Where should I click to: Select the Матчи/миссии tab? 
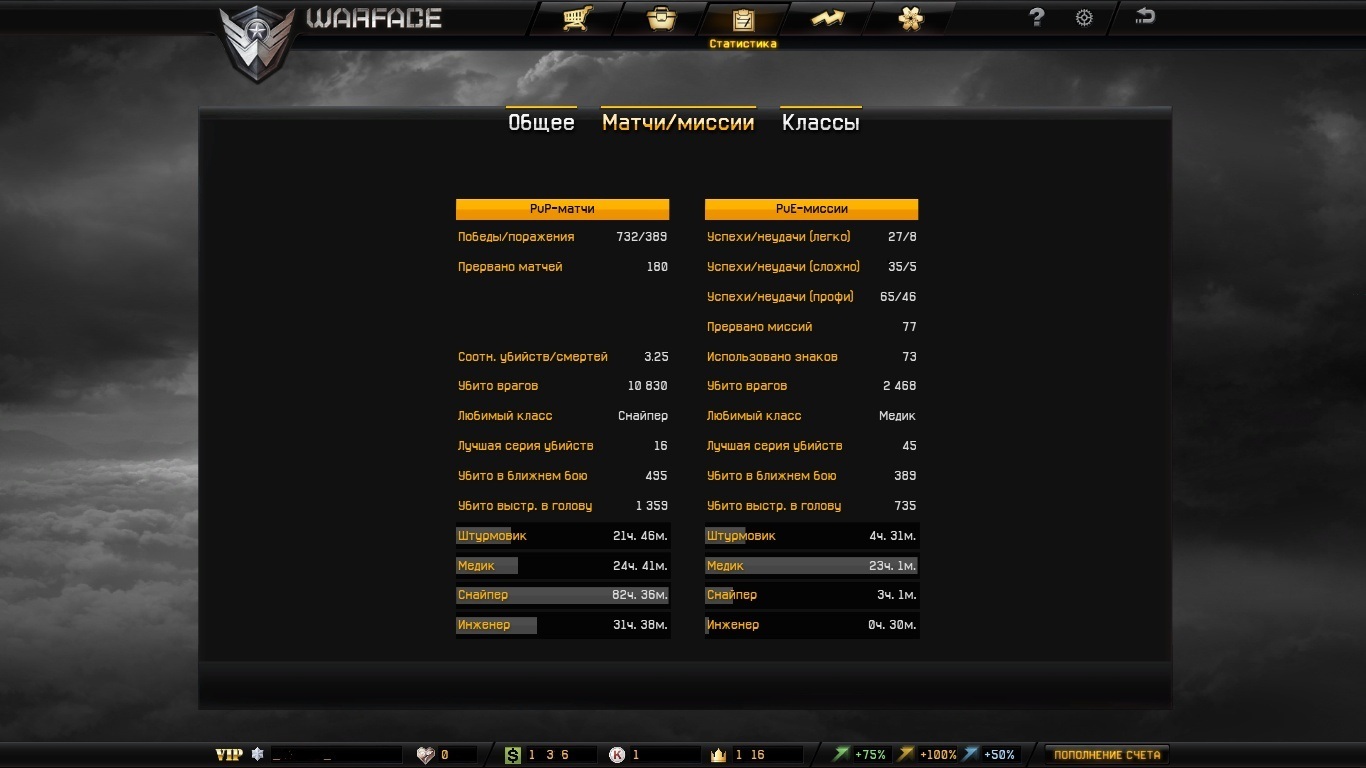click(678, 122)
